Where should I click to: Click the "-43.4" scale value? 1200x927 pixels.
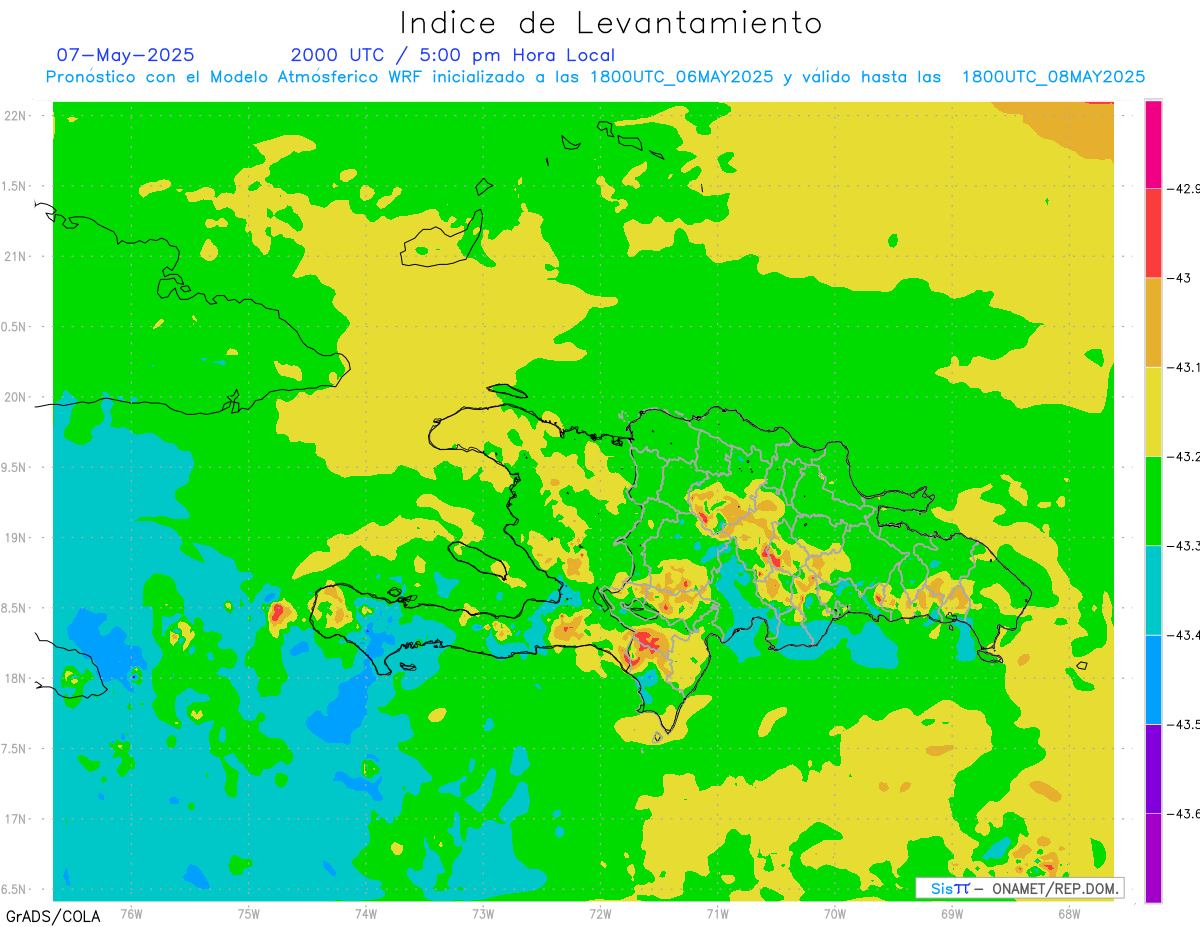(x=1183, y=635)
